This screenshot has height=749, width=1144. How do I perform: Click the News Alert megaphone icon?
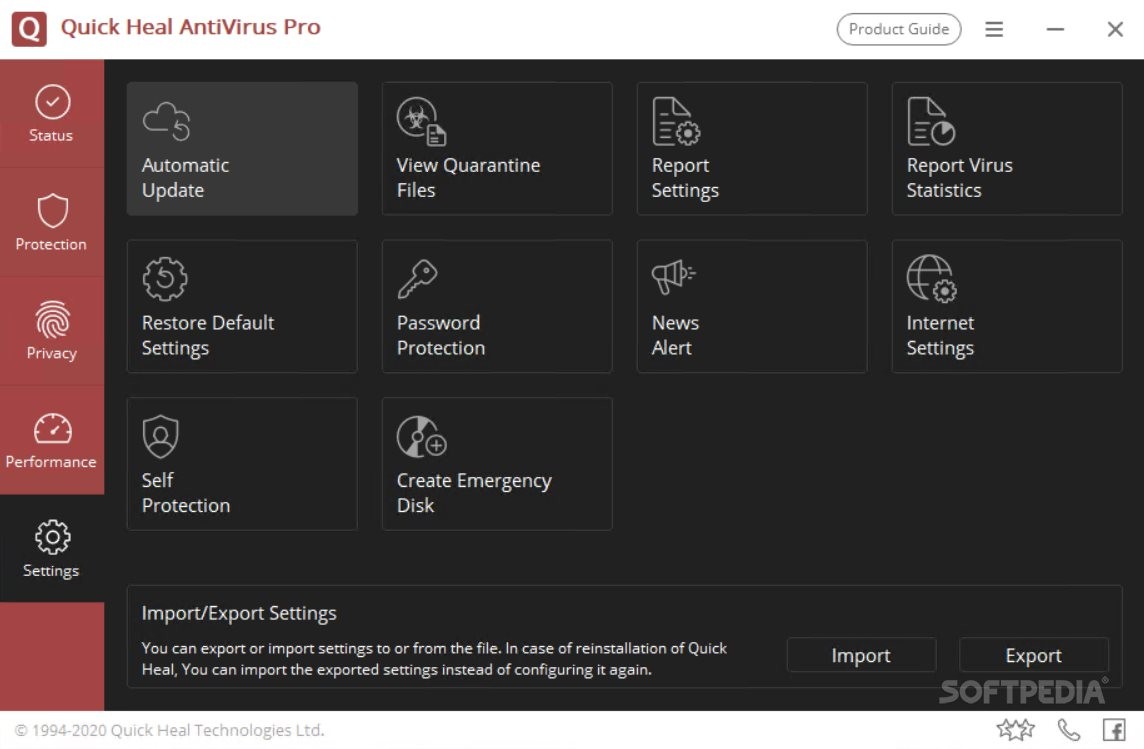point(673,276)
